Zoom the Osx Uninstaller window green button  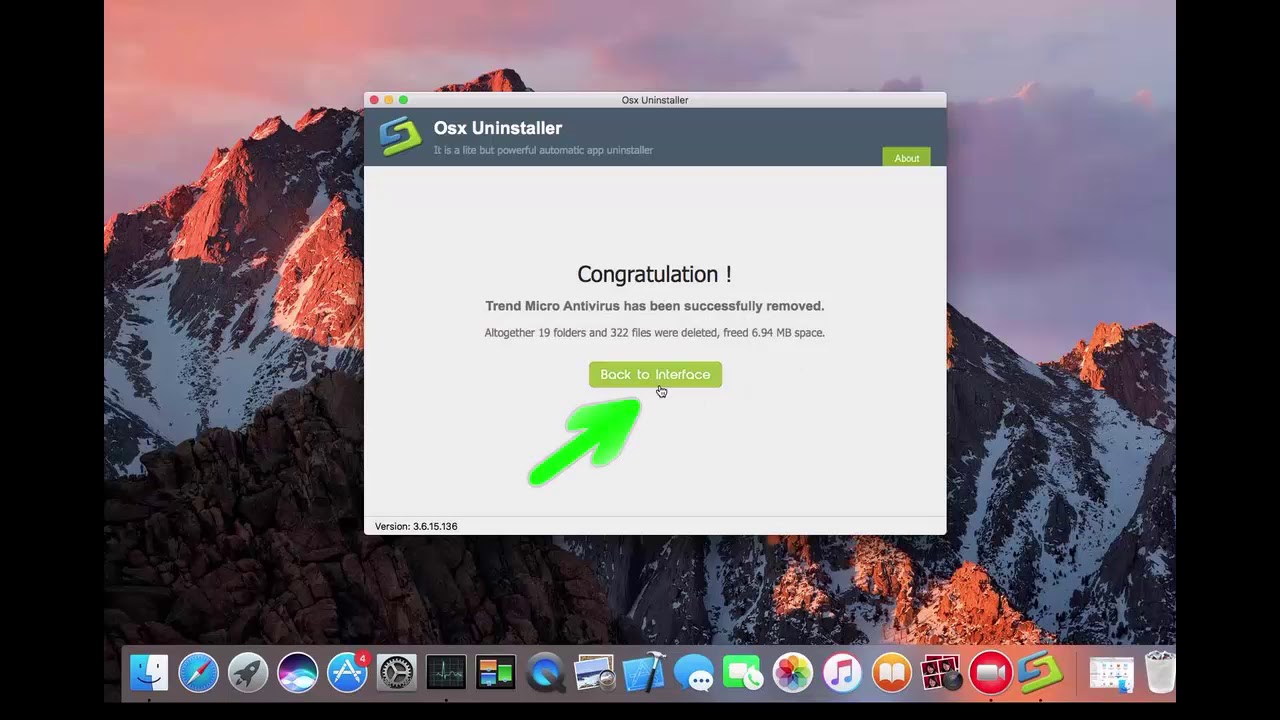403,100
